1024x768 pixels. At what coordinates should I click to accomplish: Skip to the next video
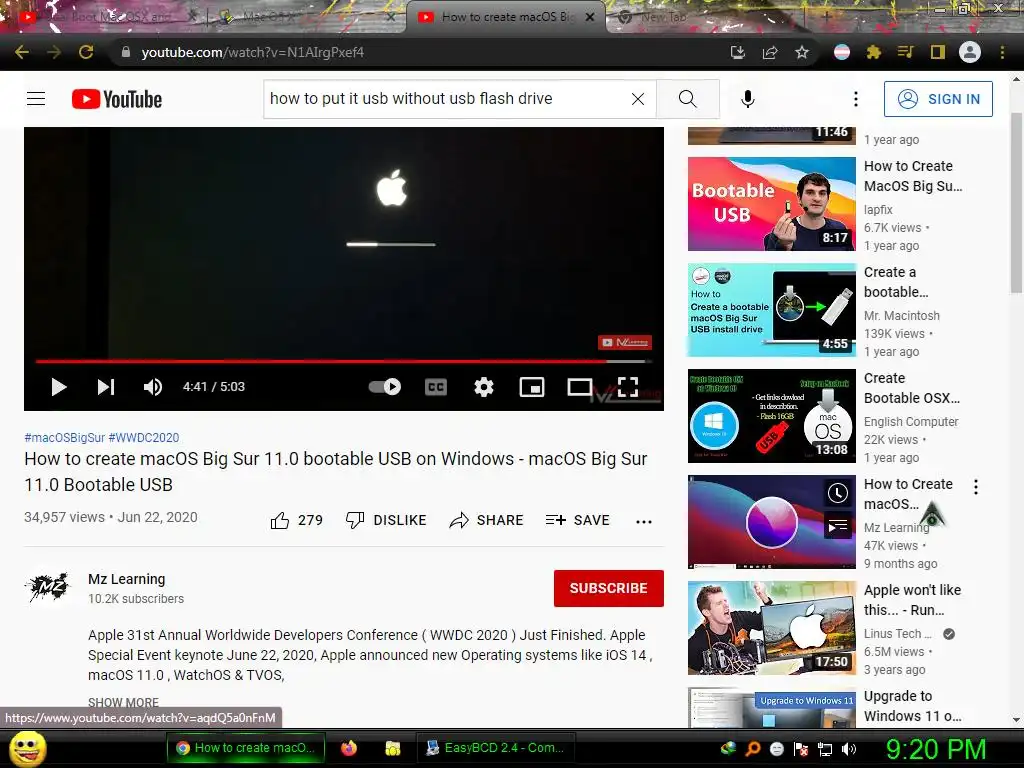tap(106, 387)
